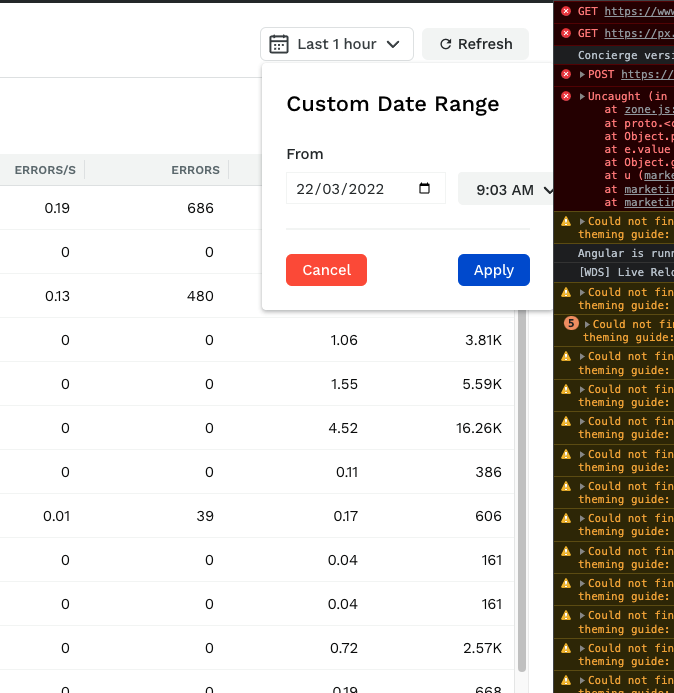Click the calendar icon beside Last 1 hour
The image size is (674, 693).
[279, 44]
